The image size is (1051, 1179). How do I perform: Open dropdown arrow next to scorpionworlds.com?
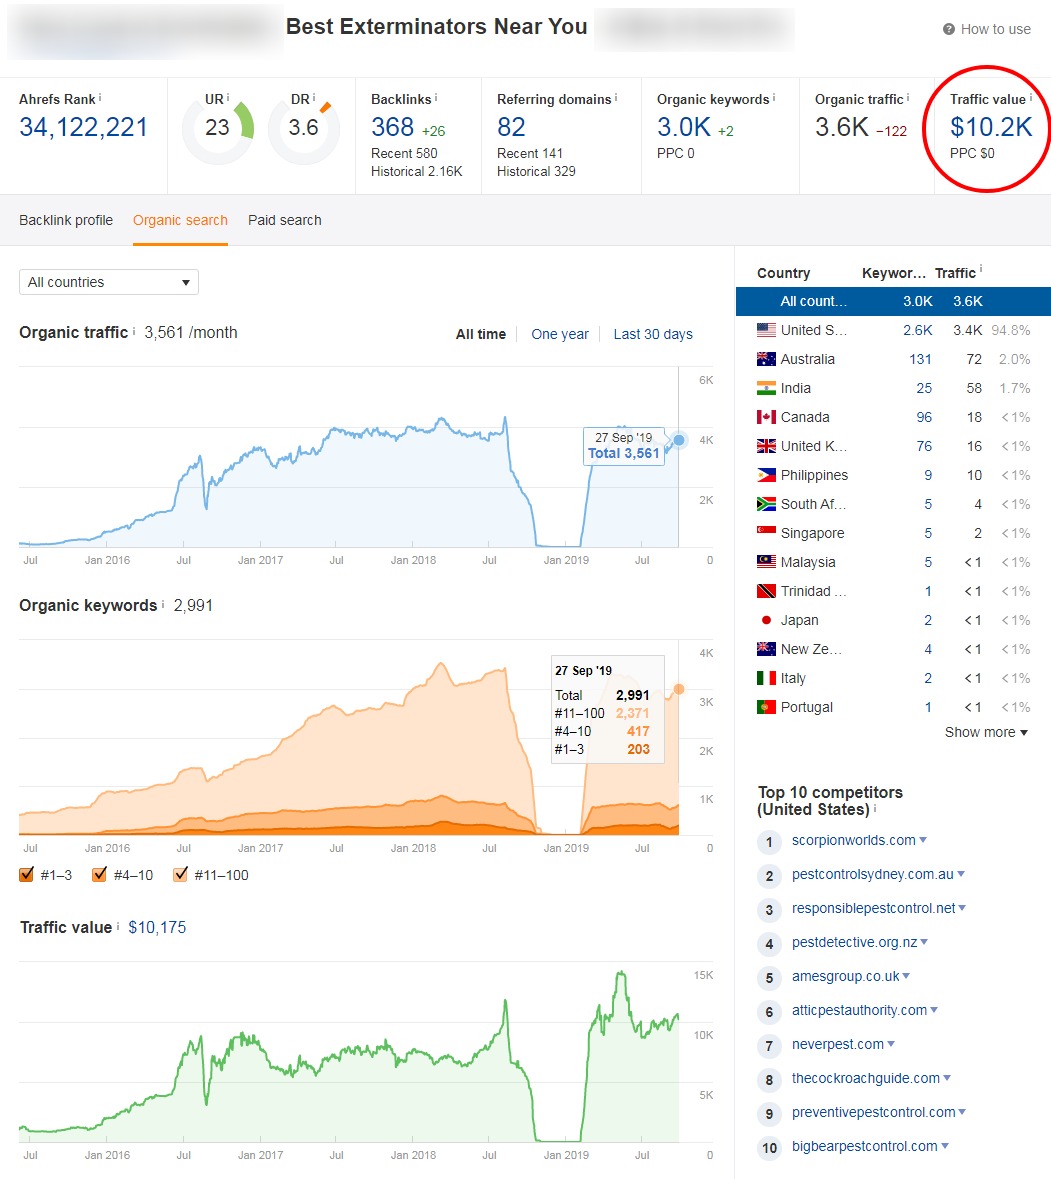923,840
